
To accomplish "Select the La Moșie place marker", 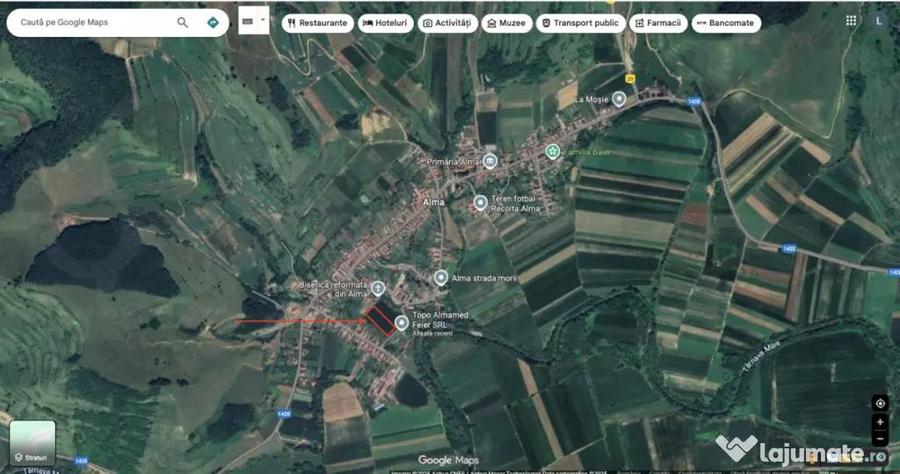I will point(619,98).
